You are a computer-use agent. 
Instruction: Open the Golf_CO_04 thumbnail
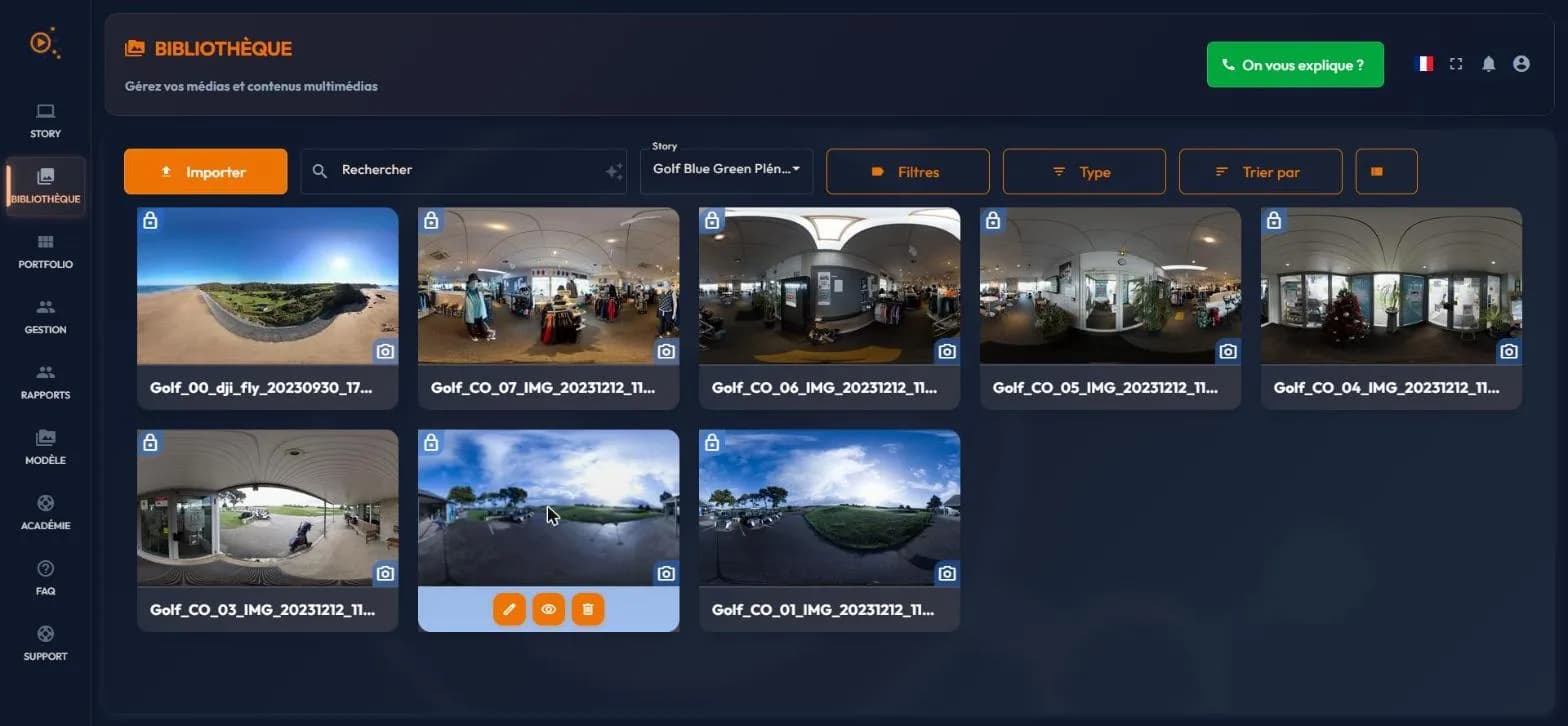click(x=1391, y=286)
